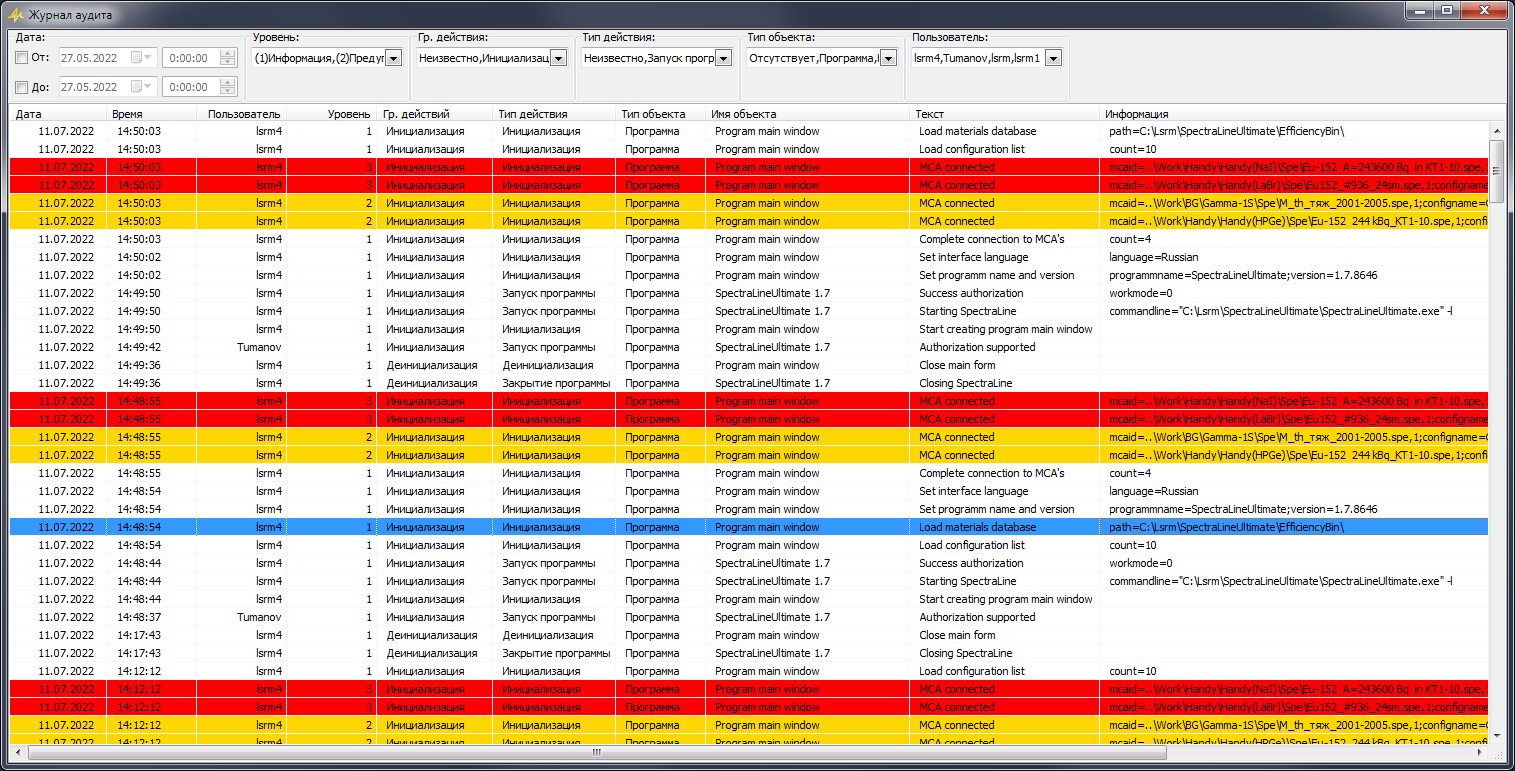
Task: Click the От time input field
Action: (x=190, y=58)
